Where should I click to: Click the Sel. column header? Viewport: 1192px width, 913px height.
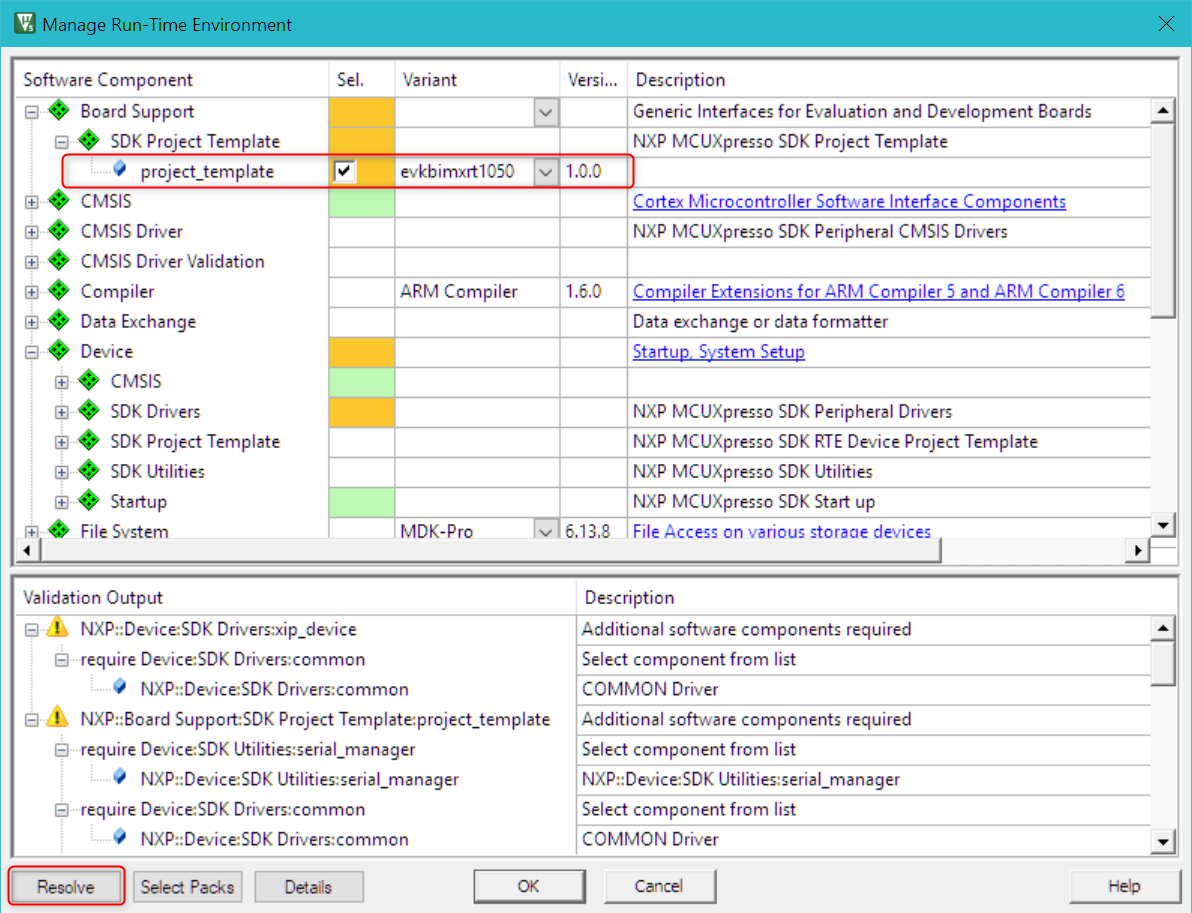[362, 80]
